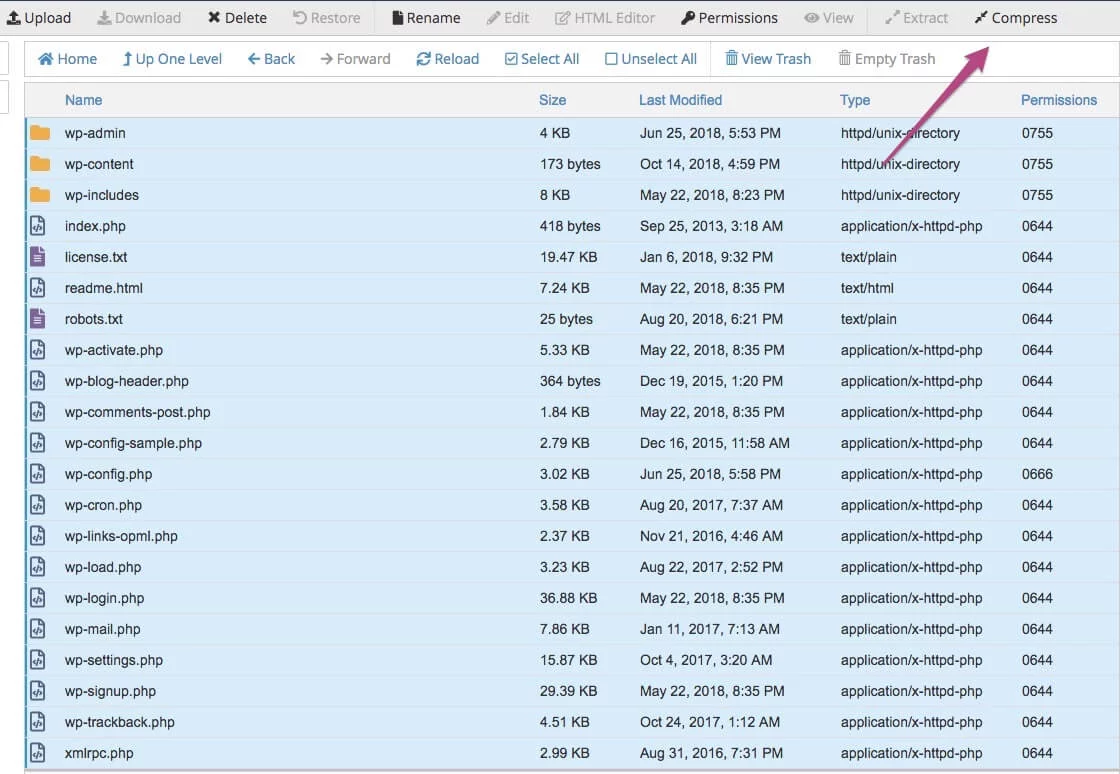Click the Rename toolbar button
Screen dimensions: 1120x774
point(426,18)
